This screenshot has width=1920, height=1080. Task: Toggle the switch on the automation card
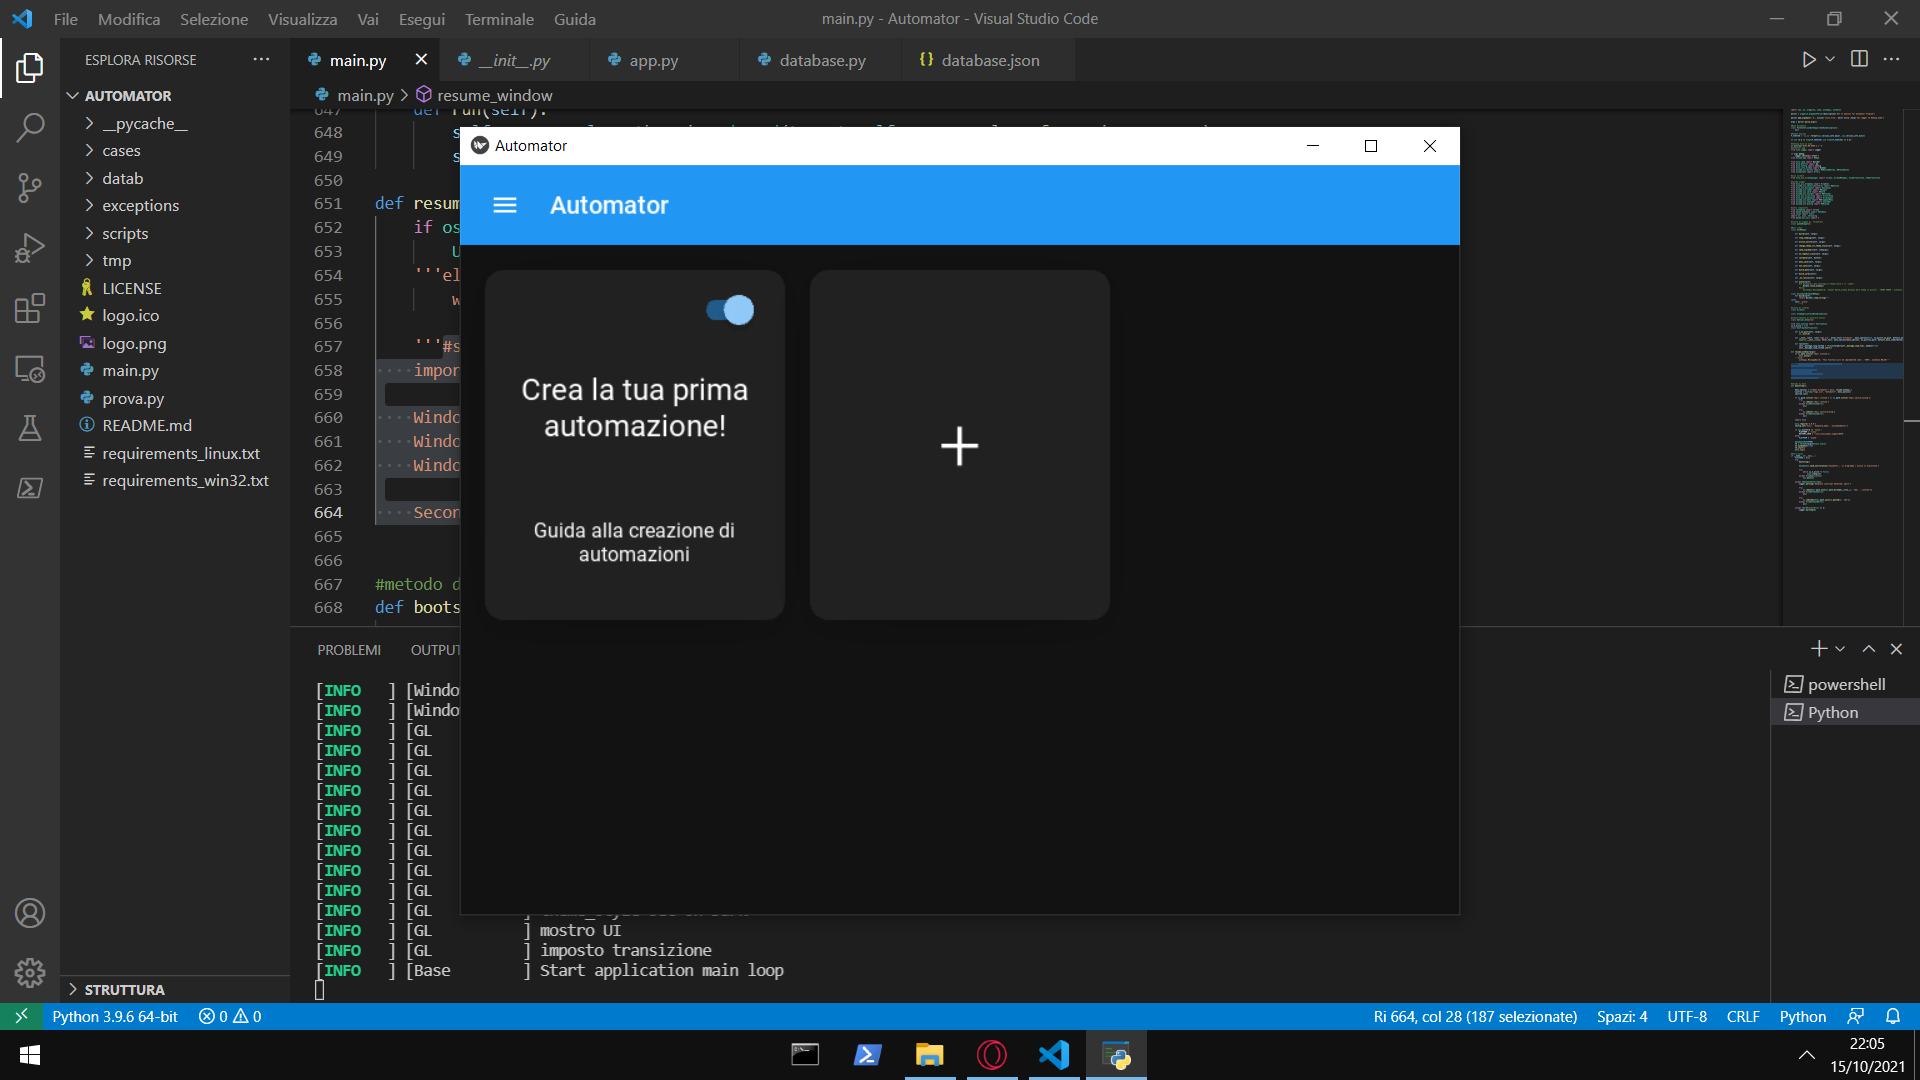[731, 310]
